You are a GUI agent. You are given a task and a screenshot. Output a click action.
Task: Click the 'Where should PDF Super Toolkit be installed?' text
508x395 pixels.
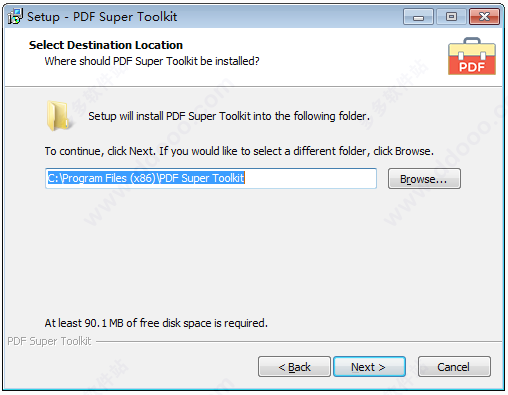[x=152, y=61]
